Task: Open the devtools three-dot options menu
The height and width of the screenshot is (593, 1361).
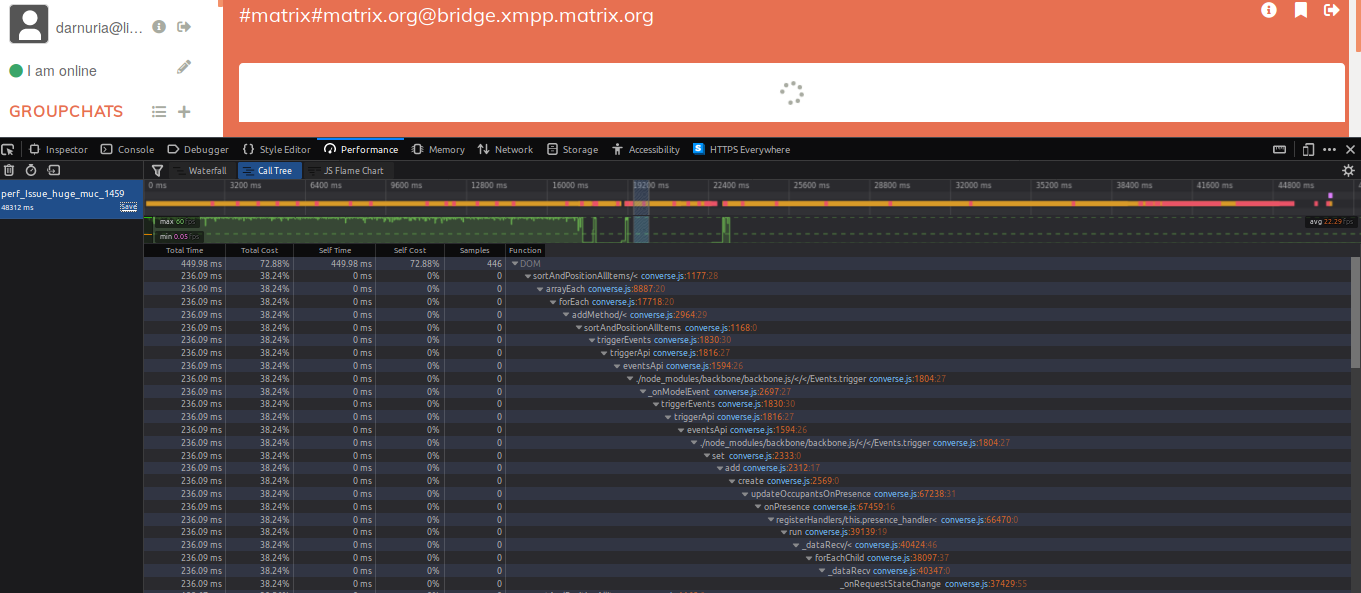Action: pyautogui.click(x=1329, y=149)
